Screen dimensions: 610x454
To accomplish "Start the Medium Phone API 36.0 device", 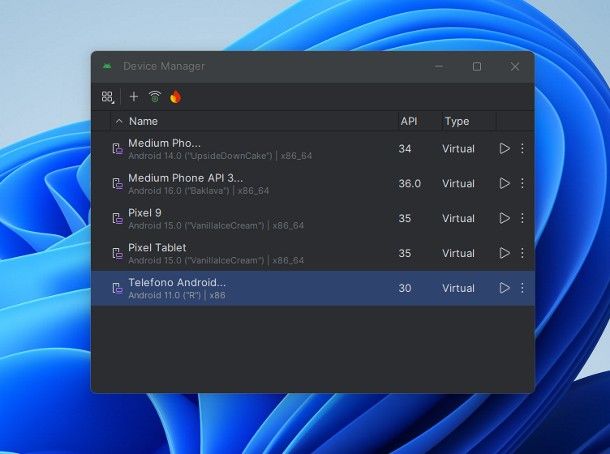I will (504, 183).
